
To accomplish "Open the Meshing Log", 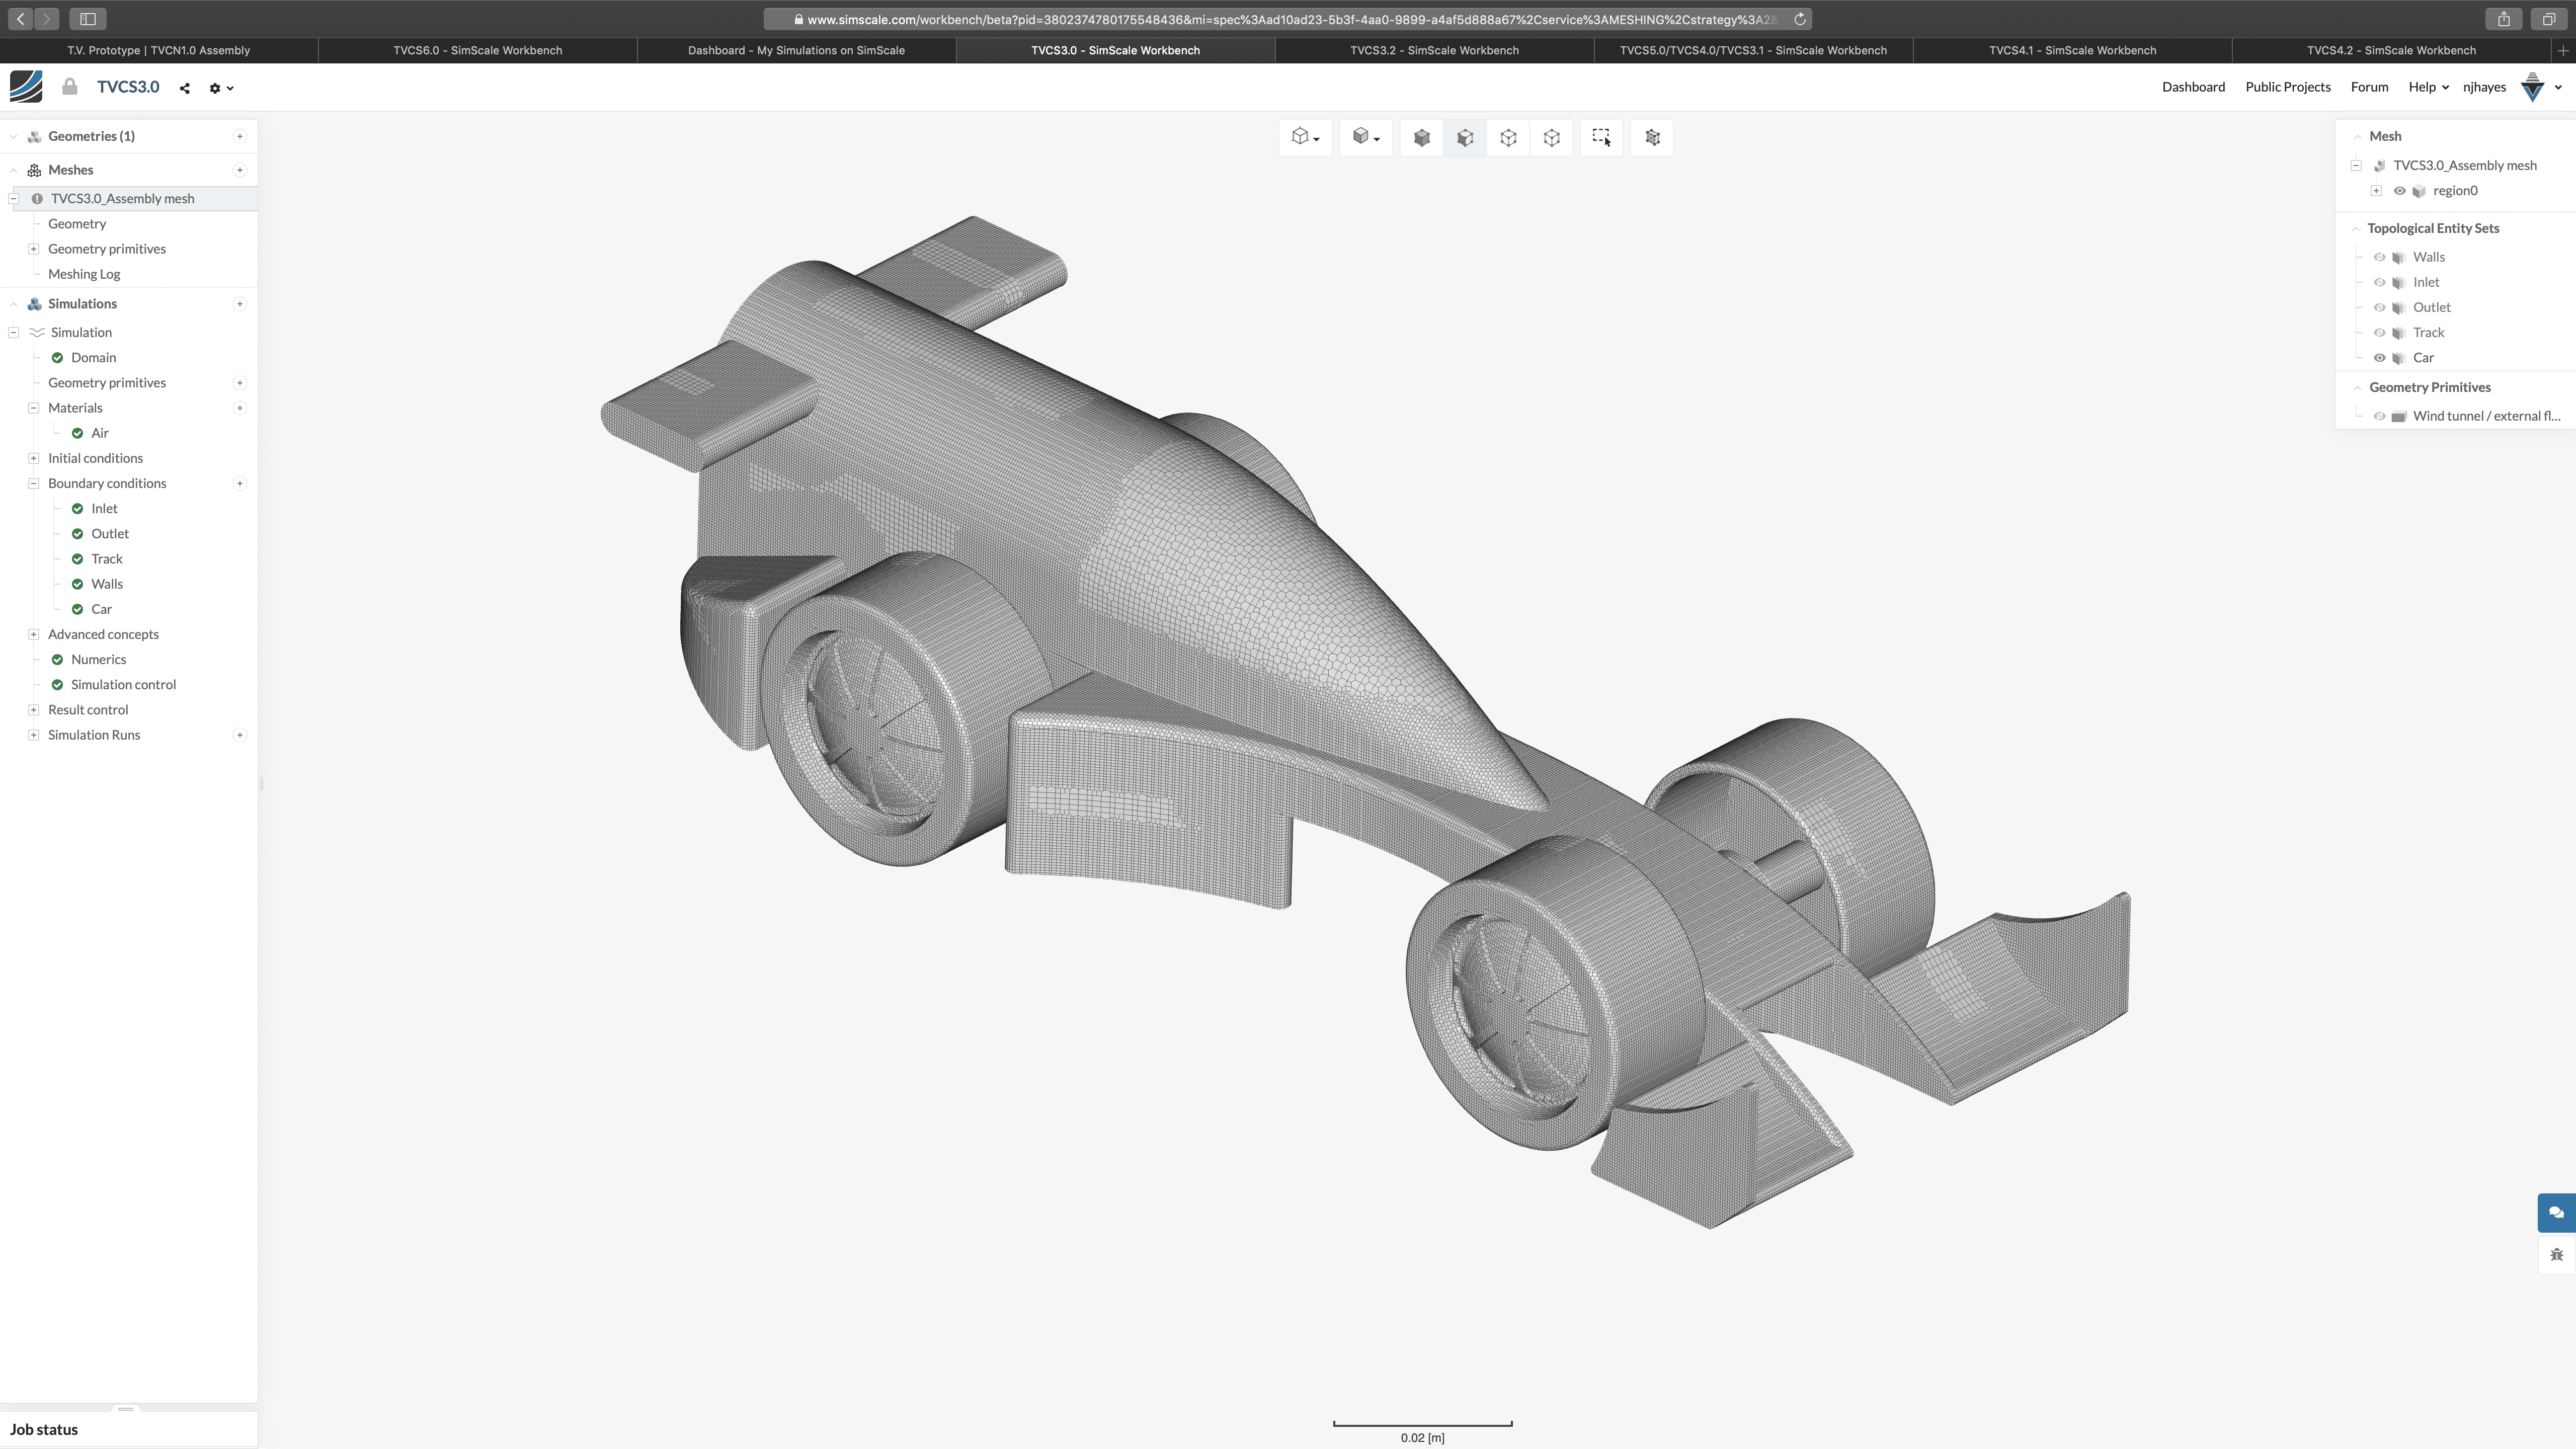I will [84, 274].
